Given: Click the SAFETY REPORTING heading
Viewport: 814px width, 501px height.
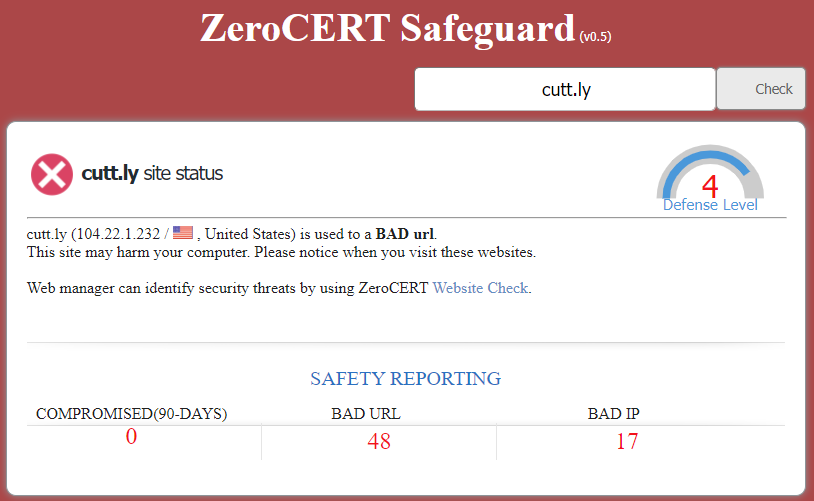Looking at the screenshot, I should click(405, 378).
